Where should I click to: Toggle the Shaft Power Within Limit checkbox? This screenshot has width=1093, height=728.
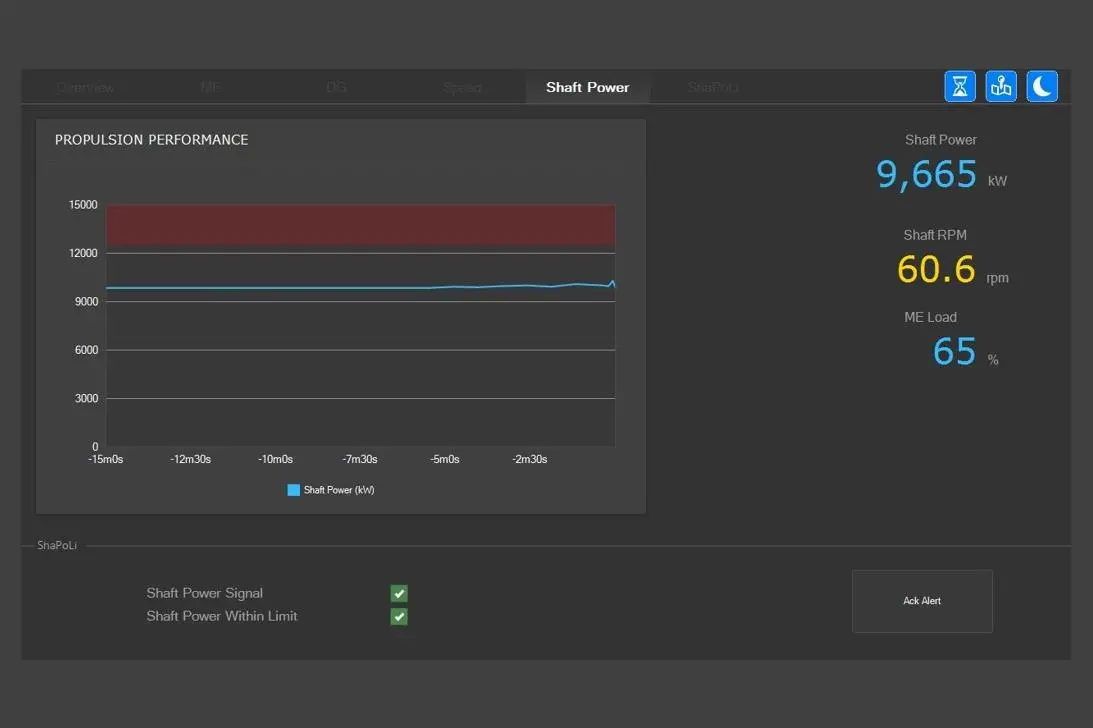399,616
